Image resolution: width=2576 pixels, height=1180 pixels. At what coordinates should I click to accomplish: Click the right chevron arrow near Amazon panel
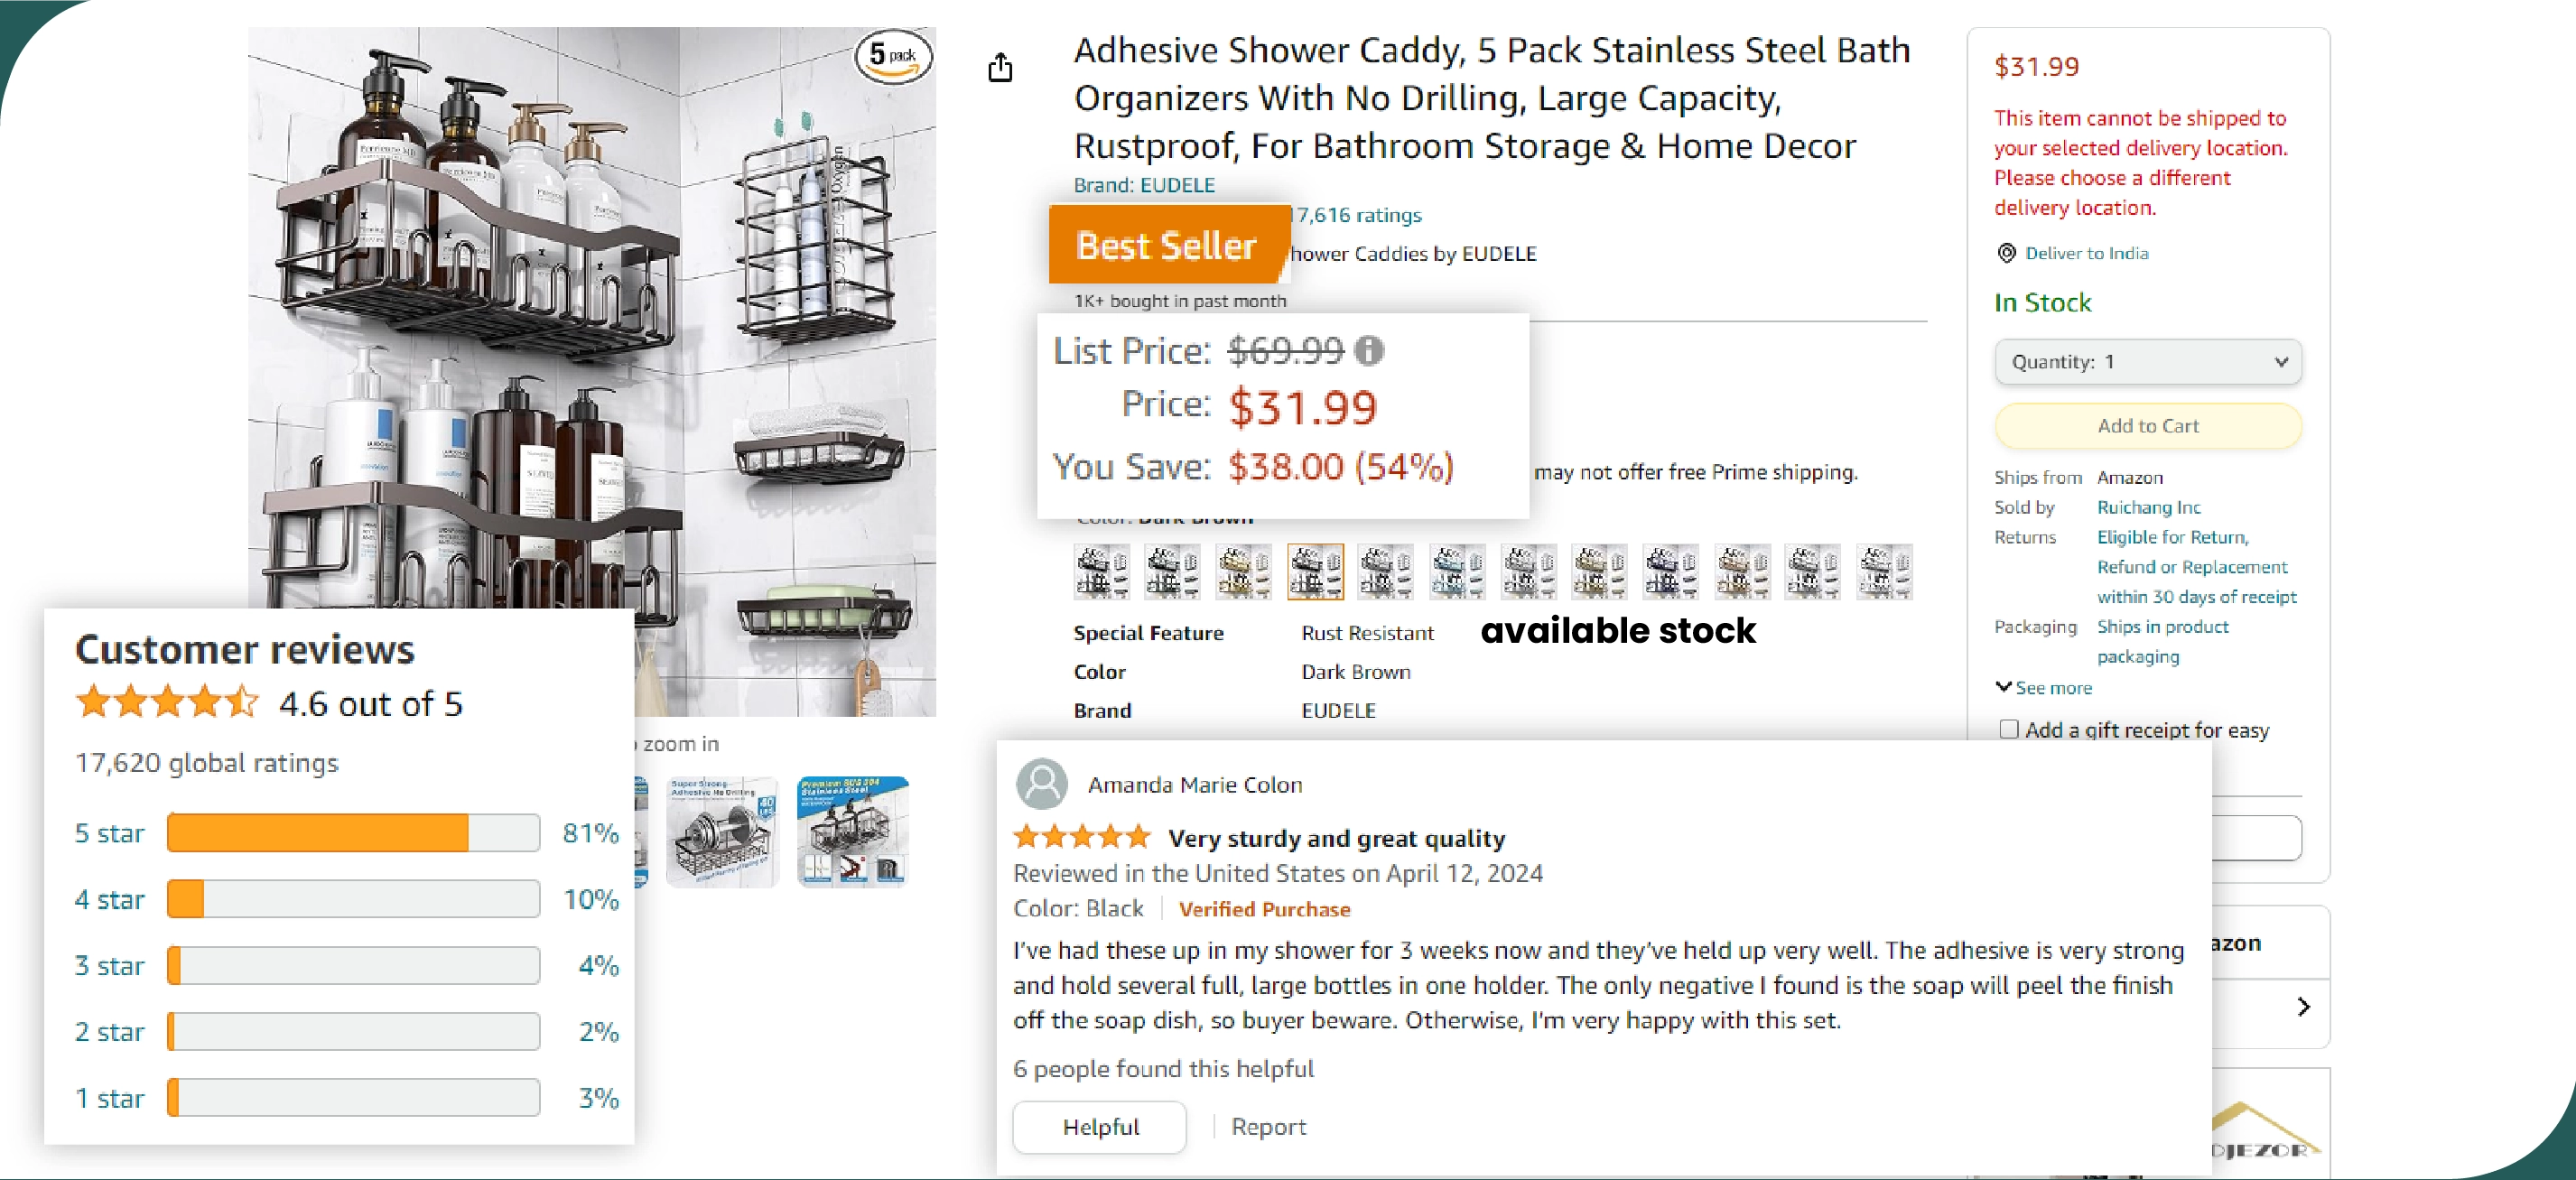[x=2305, y=1006]
